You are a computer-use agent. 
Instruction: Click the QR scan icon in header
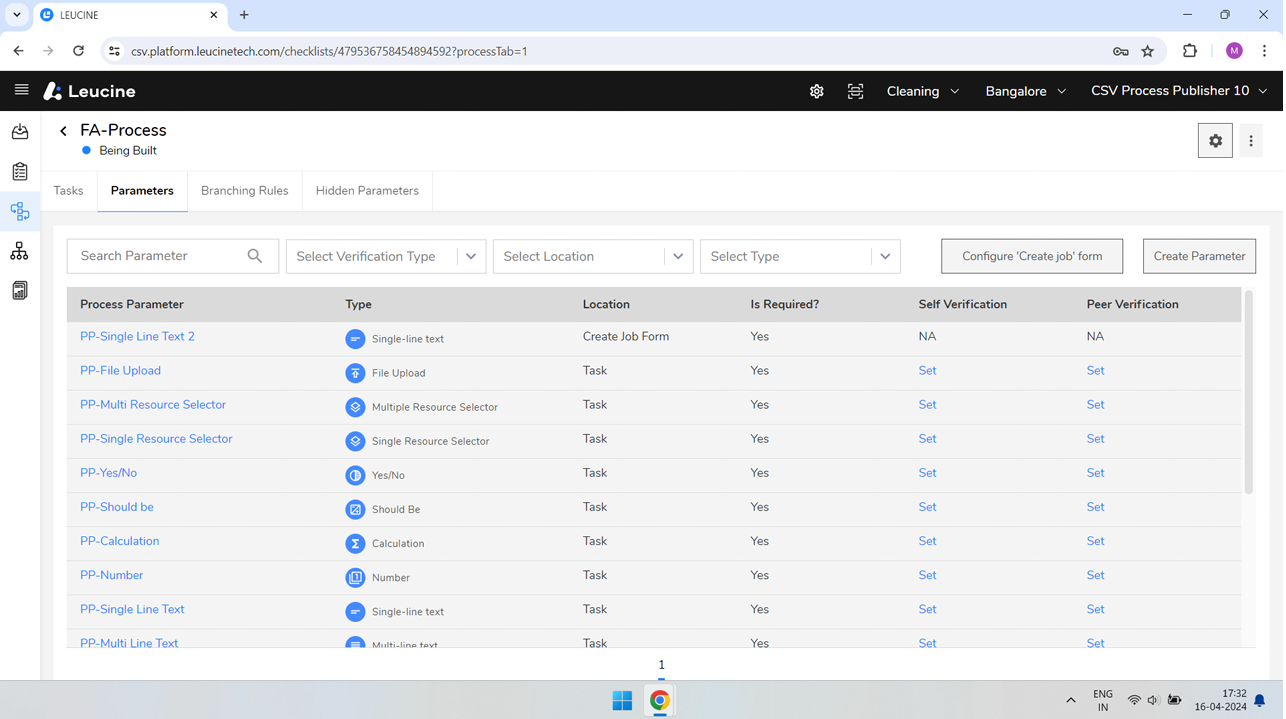tap(855, 91)
